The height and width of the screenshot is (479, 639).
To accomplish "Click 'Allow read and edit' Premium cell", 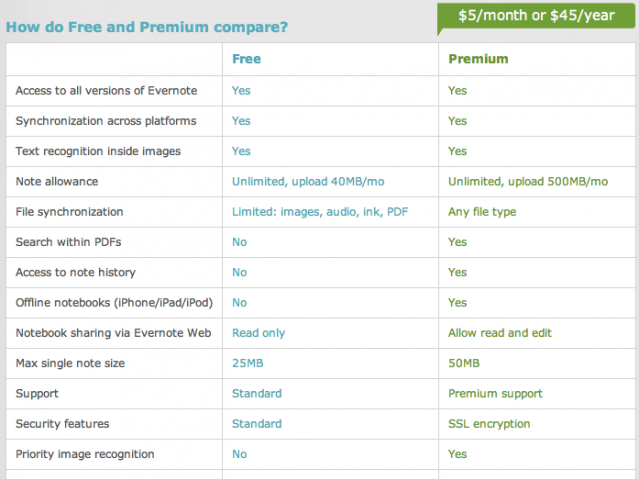I will click(500, 333).
